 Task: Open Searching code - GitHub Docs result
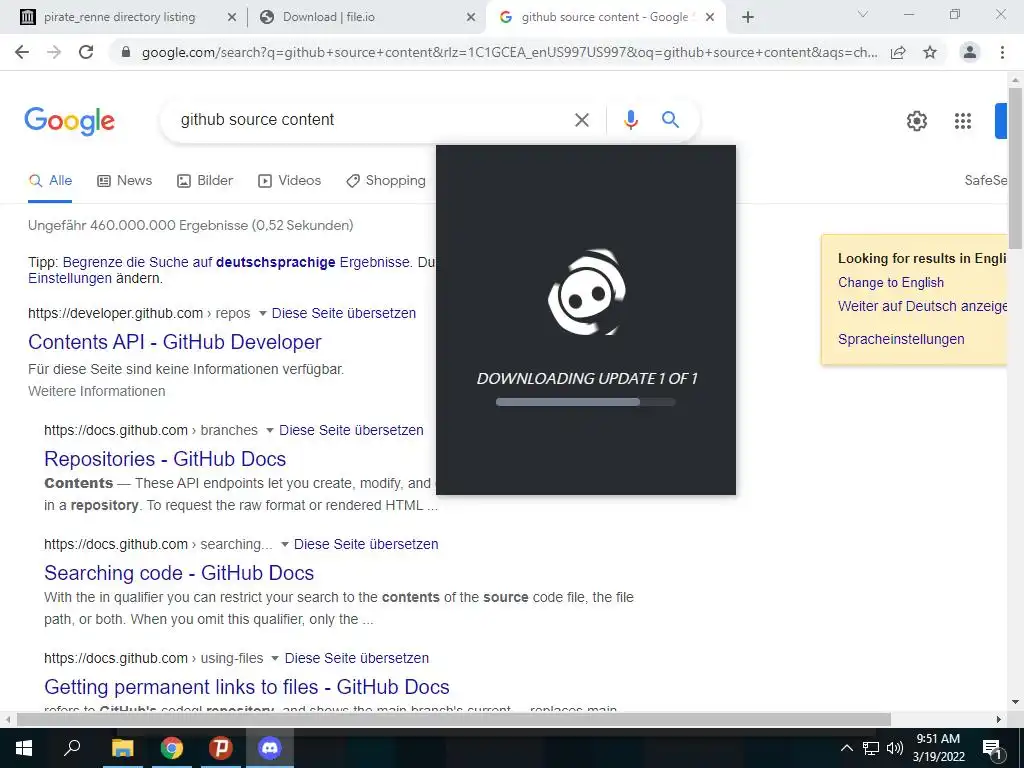click(179, 573)
